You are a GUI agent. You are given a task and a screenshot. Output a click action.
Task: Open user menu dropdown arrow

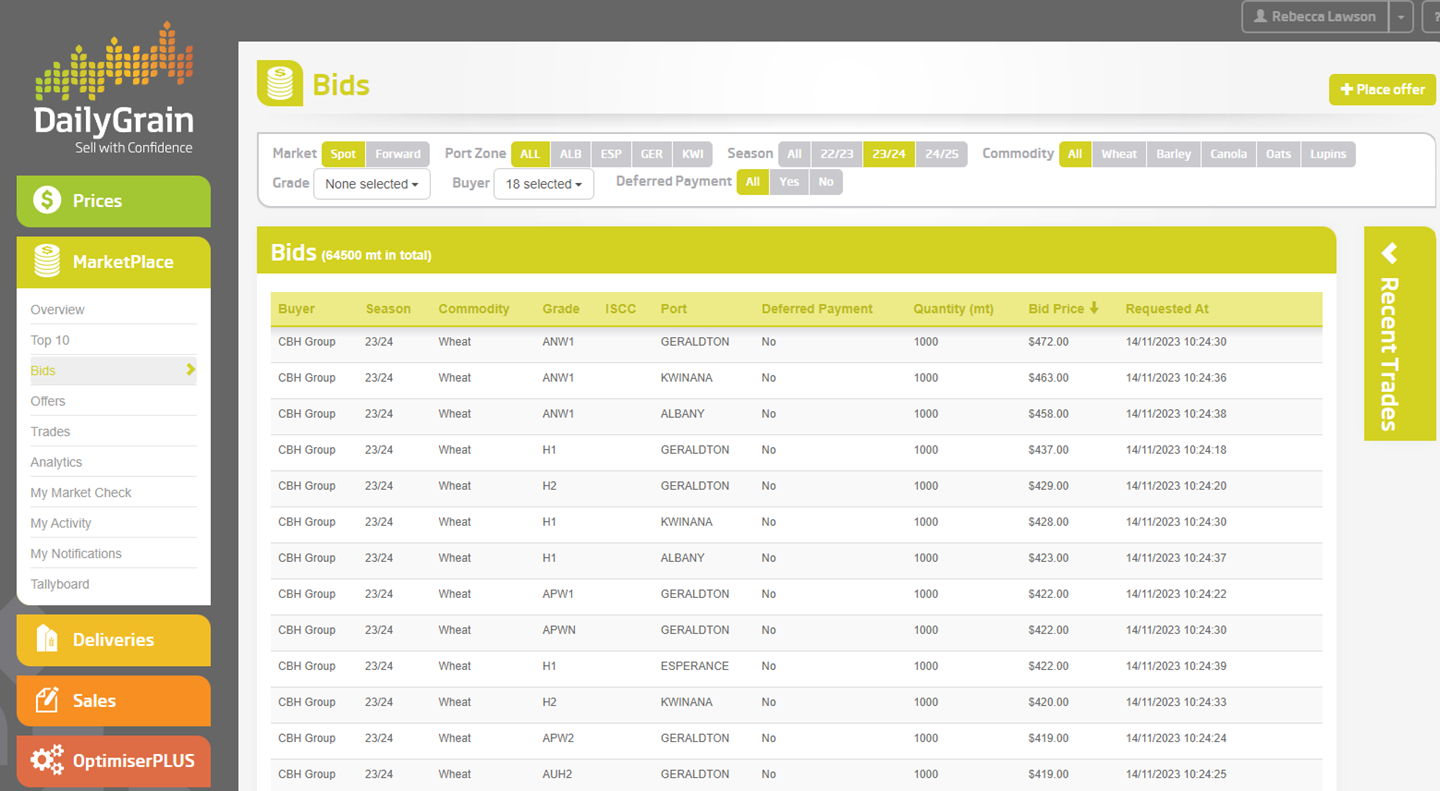click(1403, 17)
